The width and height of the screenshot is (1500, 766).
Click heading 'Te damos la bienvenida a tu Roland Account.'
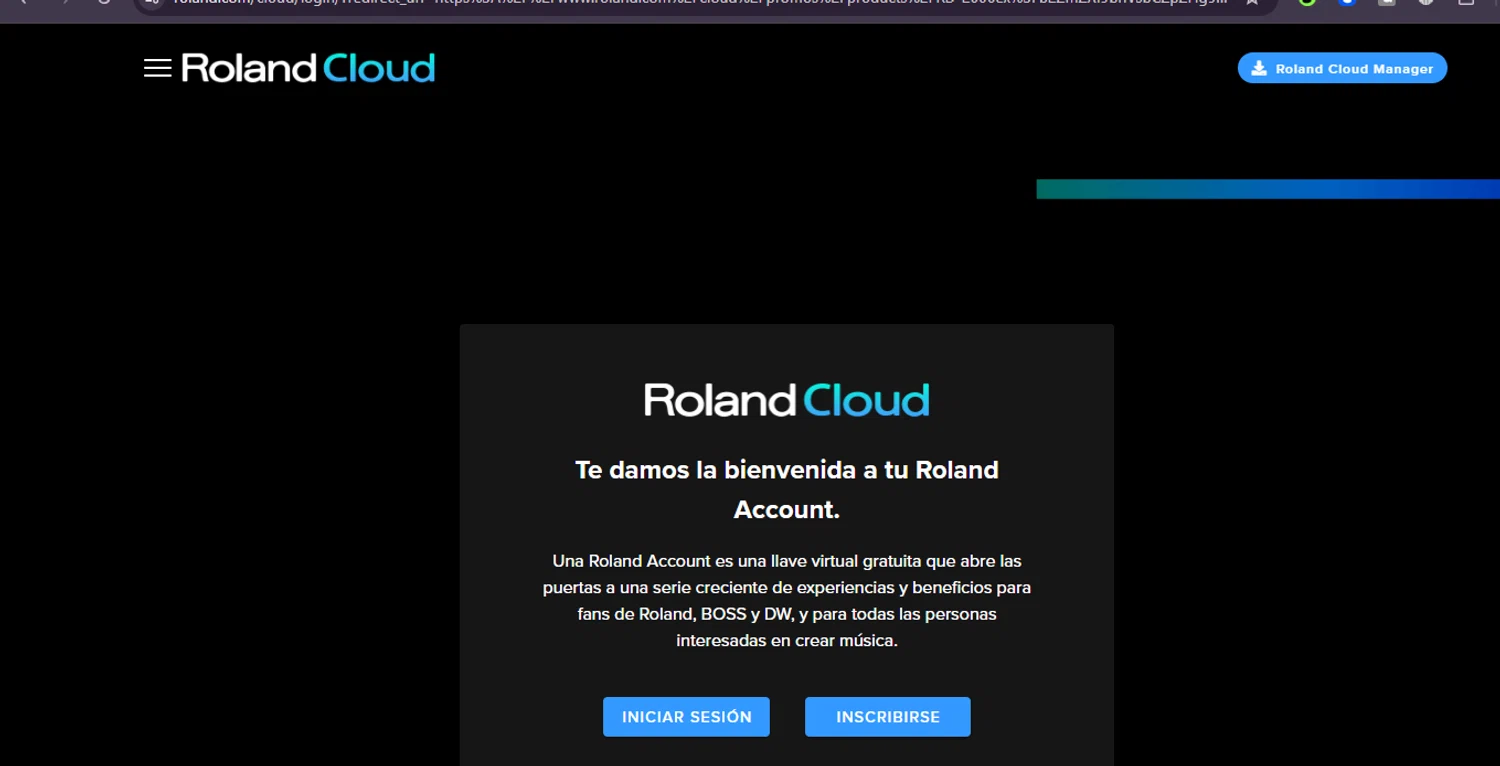[787, 490]
